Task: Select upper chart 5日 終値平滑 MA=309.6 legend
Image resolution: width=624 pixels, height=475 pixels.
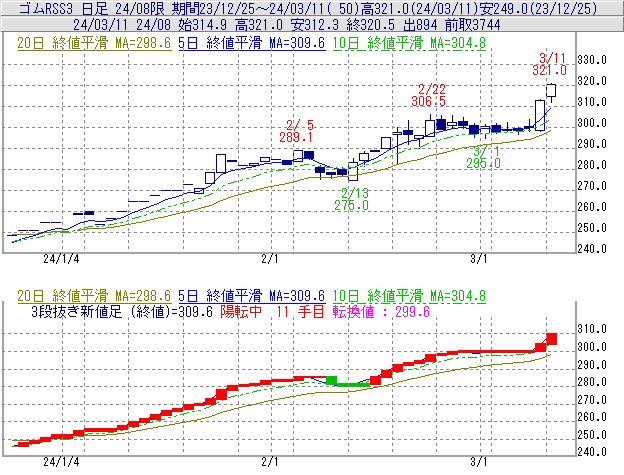Action: tap(252, 43)
